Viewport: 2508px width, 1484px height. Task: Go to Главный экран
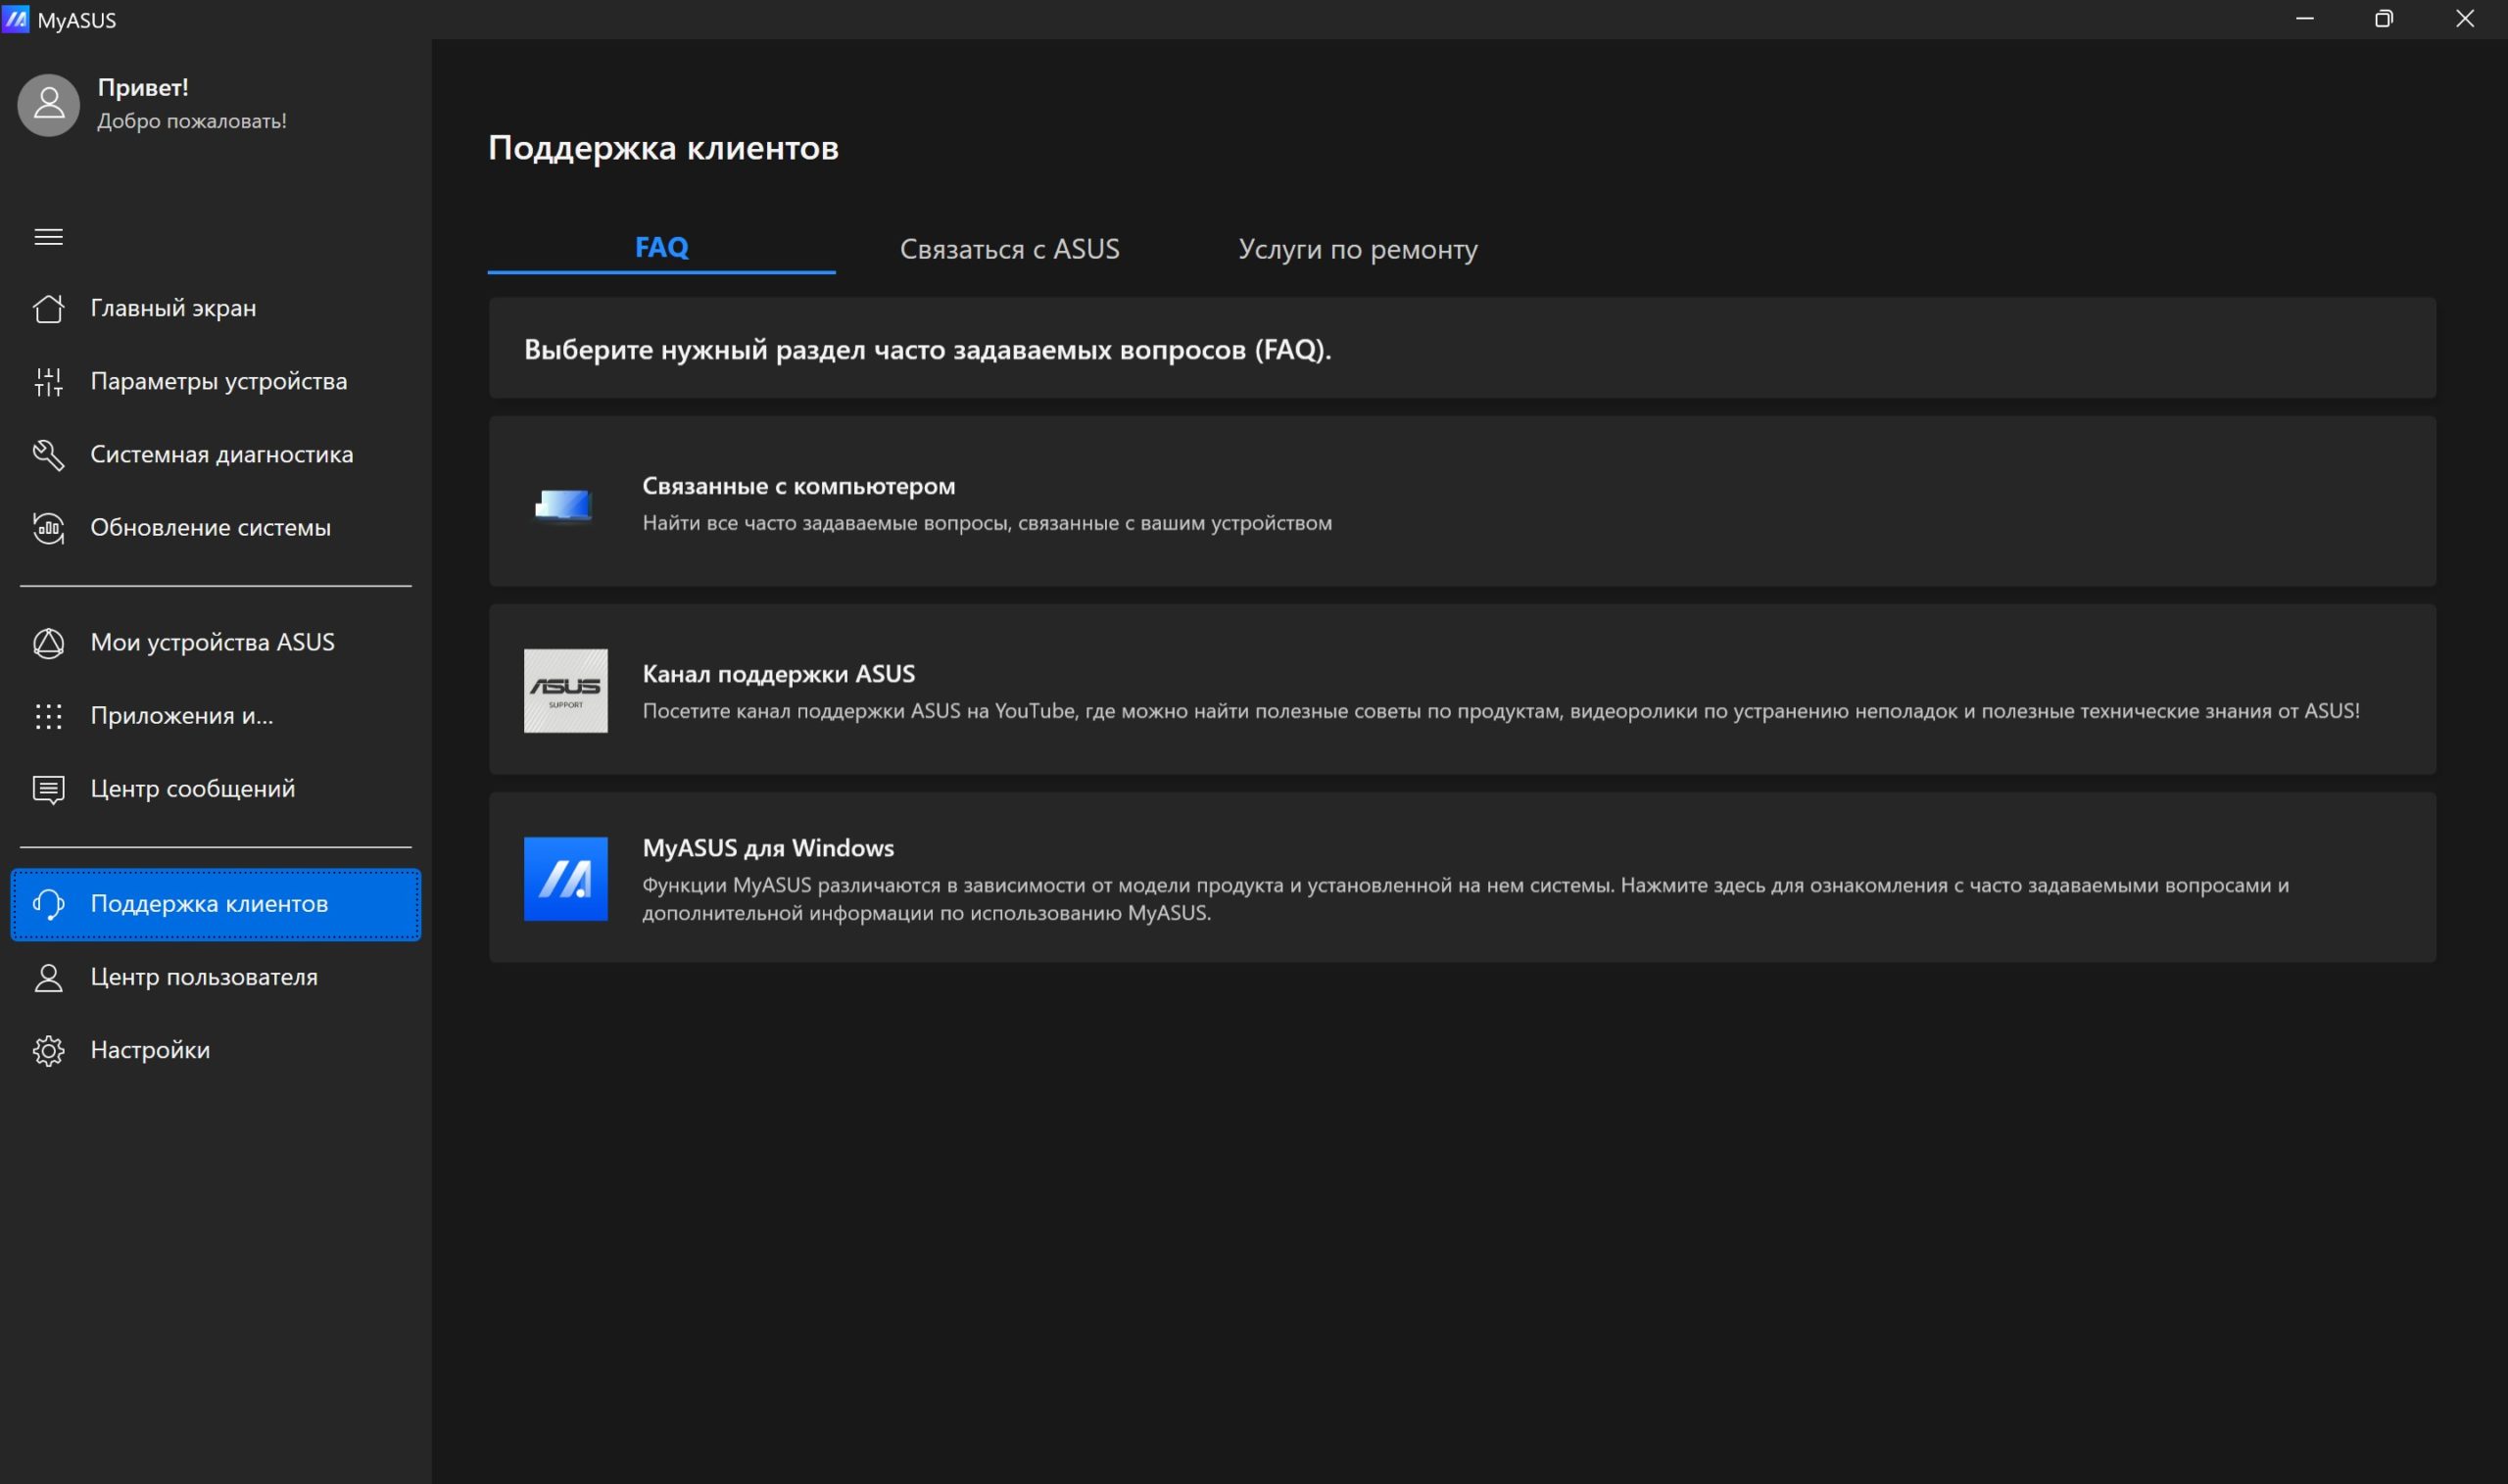click(x=215, y=308)
